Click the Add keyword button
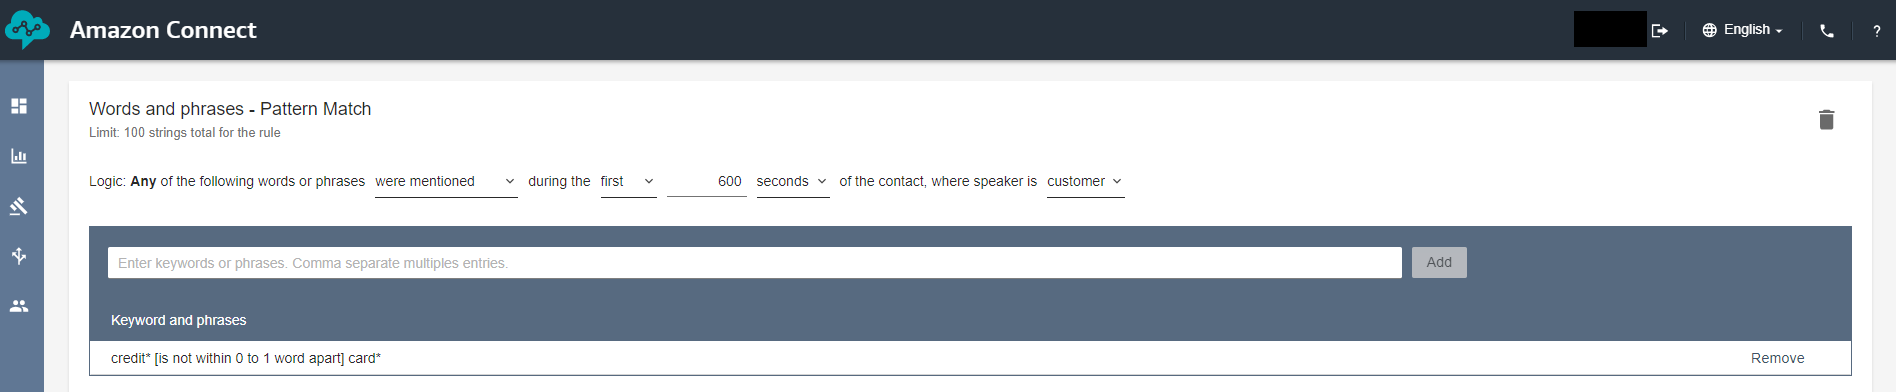The image size is (1896, 392). 1439,262
